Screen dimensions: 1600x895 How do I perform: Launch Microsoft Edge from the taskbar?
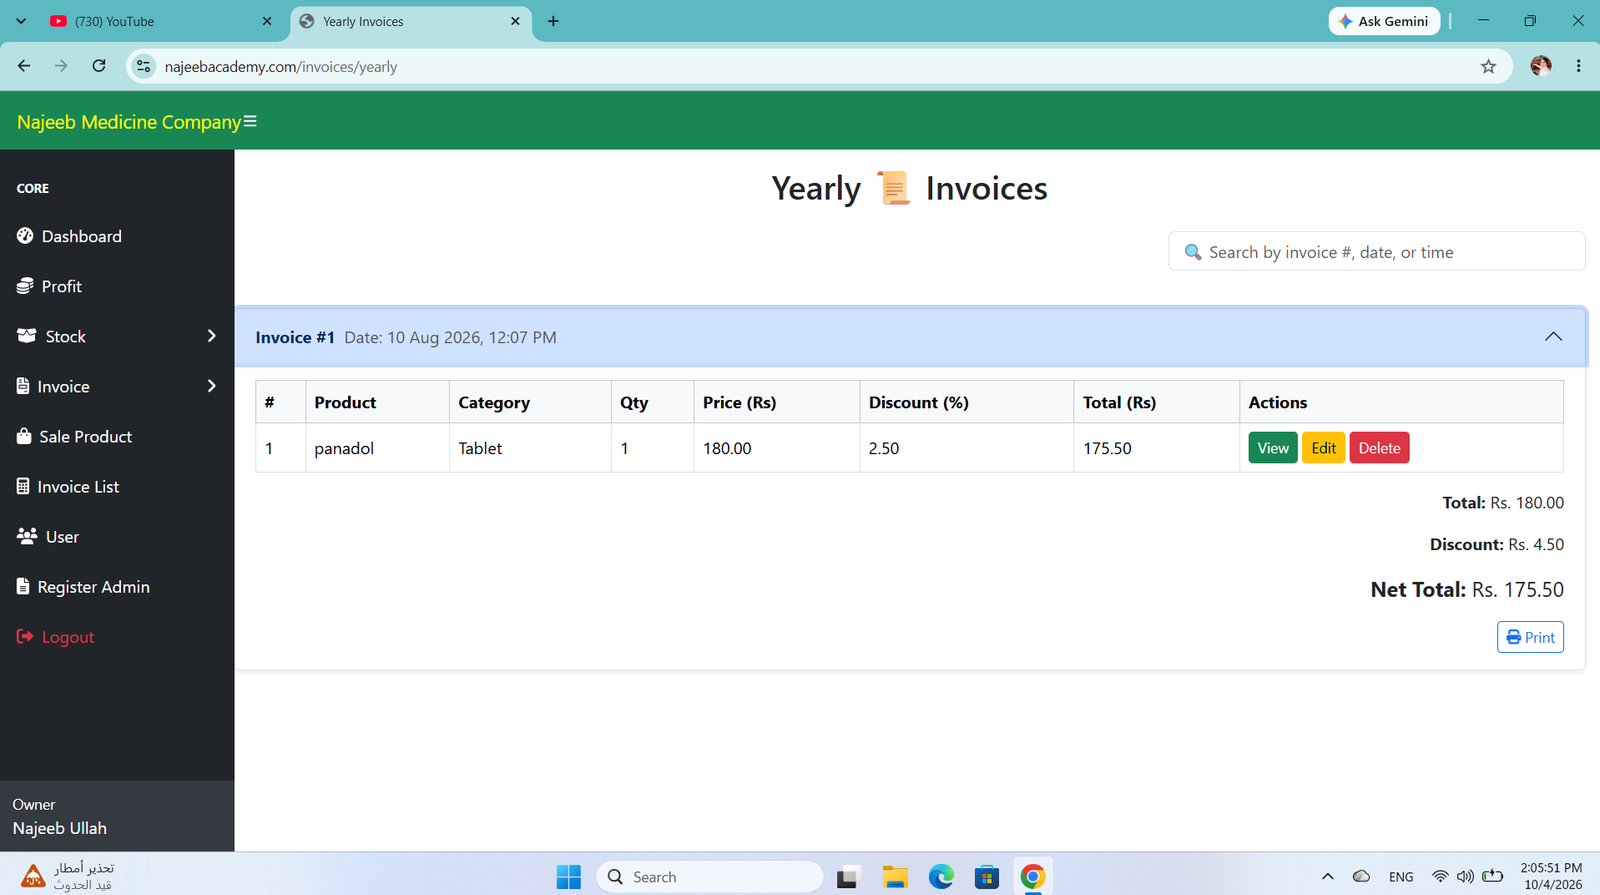tap(941, 877)
